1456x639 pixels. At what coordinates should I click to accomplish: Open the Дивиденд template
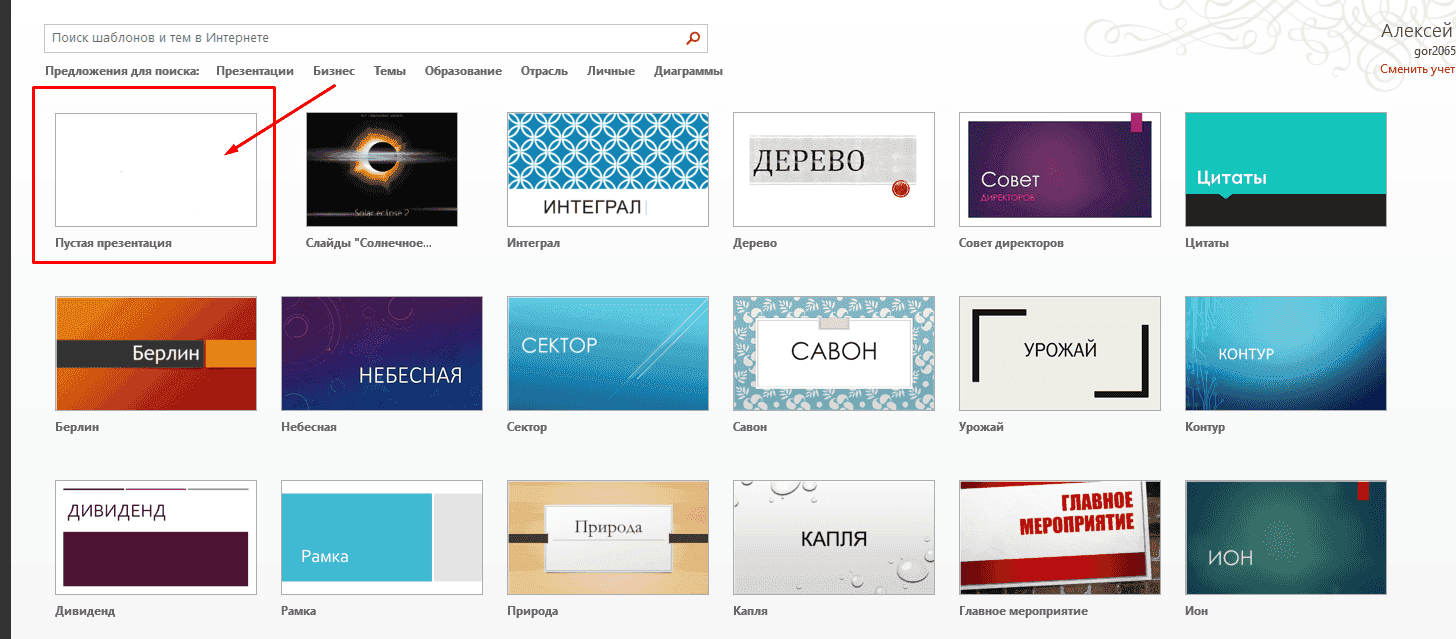(155, 537)
